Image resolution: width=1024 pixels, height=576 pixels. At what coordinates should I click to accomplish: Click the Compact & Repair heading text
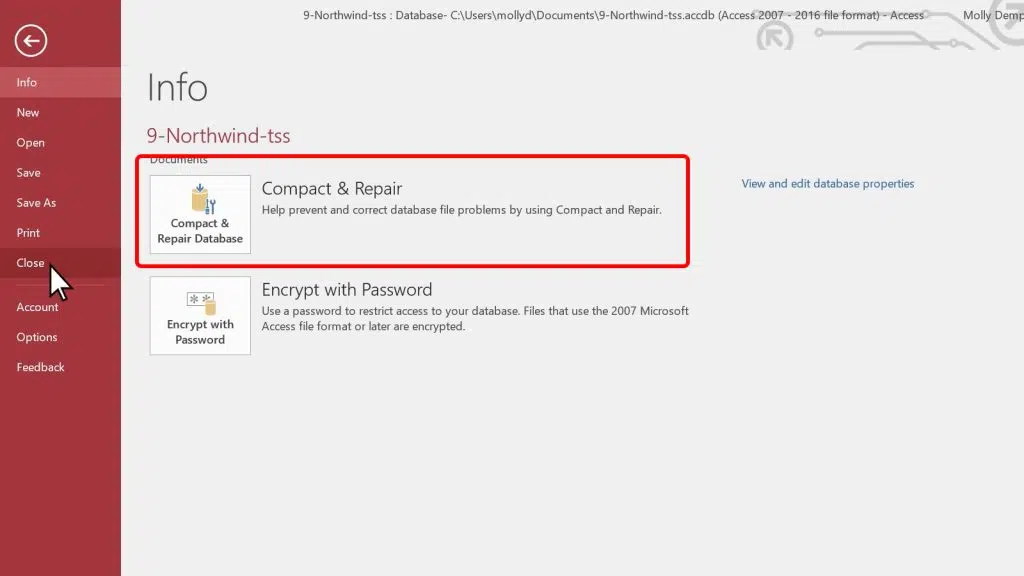pyautogui.click(x=331, y=188)
